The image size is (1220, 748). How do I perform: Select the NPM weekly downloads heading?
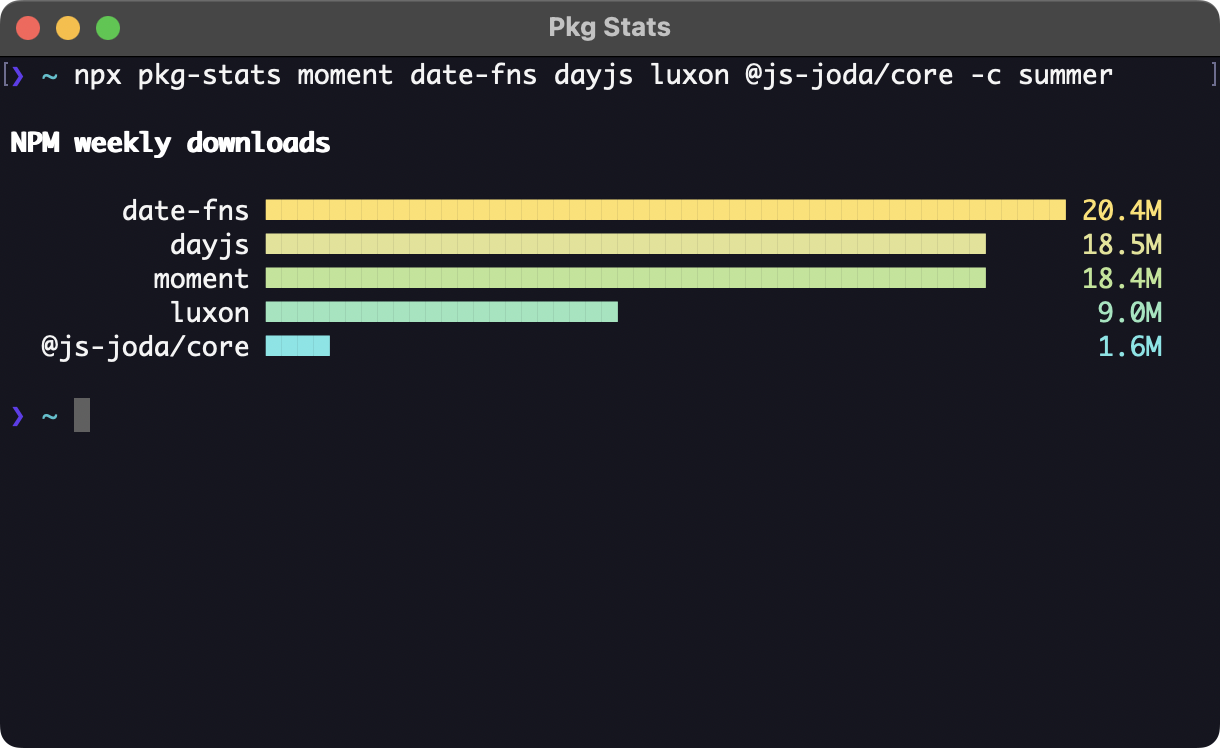(x=170, y=143)
